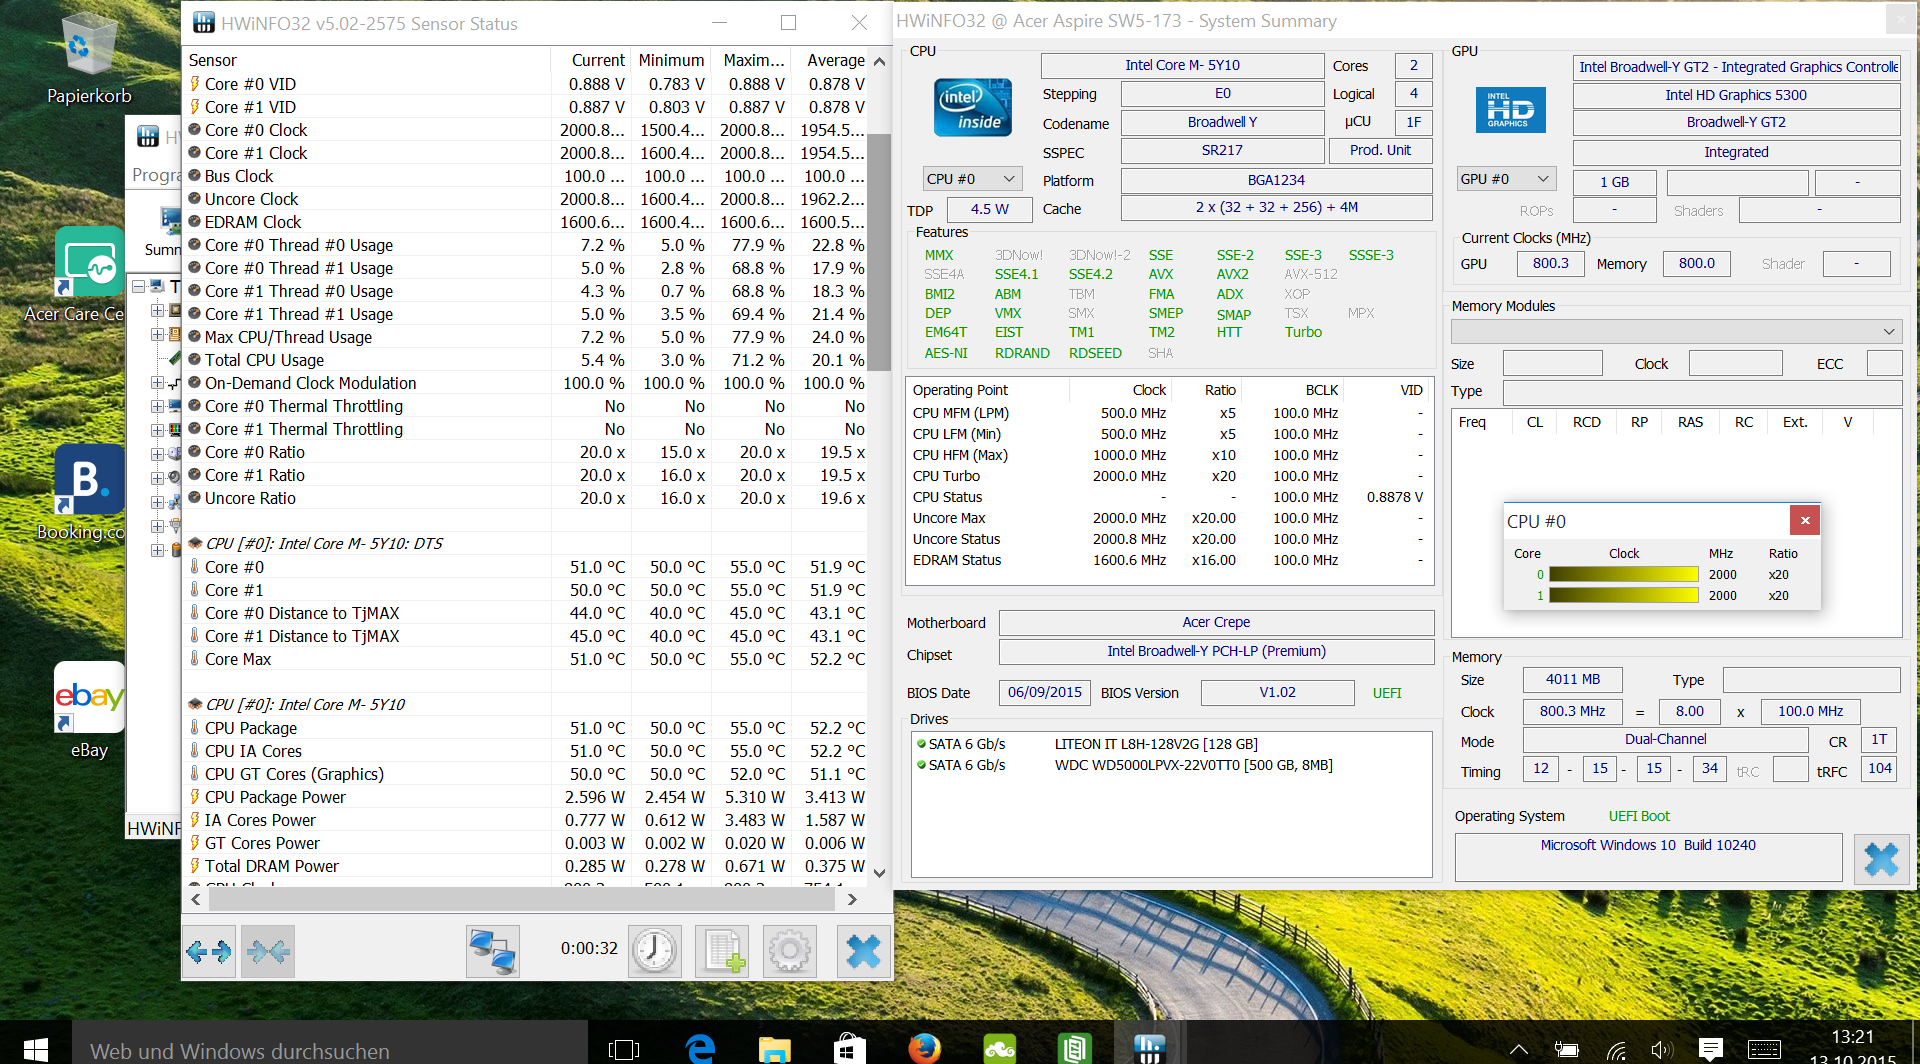Click the sensor list vertical scrollbar thumb
Screen dimensions: 1920x1064
(x=879, y=252)
